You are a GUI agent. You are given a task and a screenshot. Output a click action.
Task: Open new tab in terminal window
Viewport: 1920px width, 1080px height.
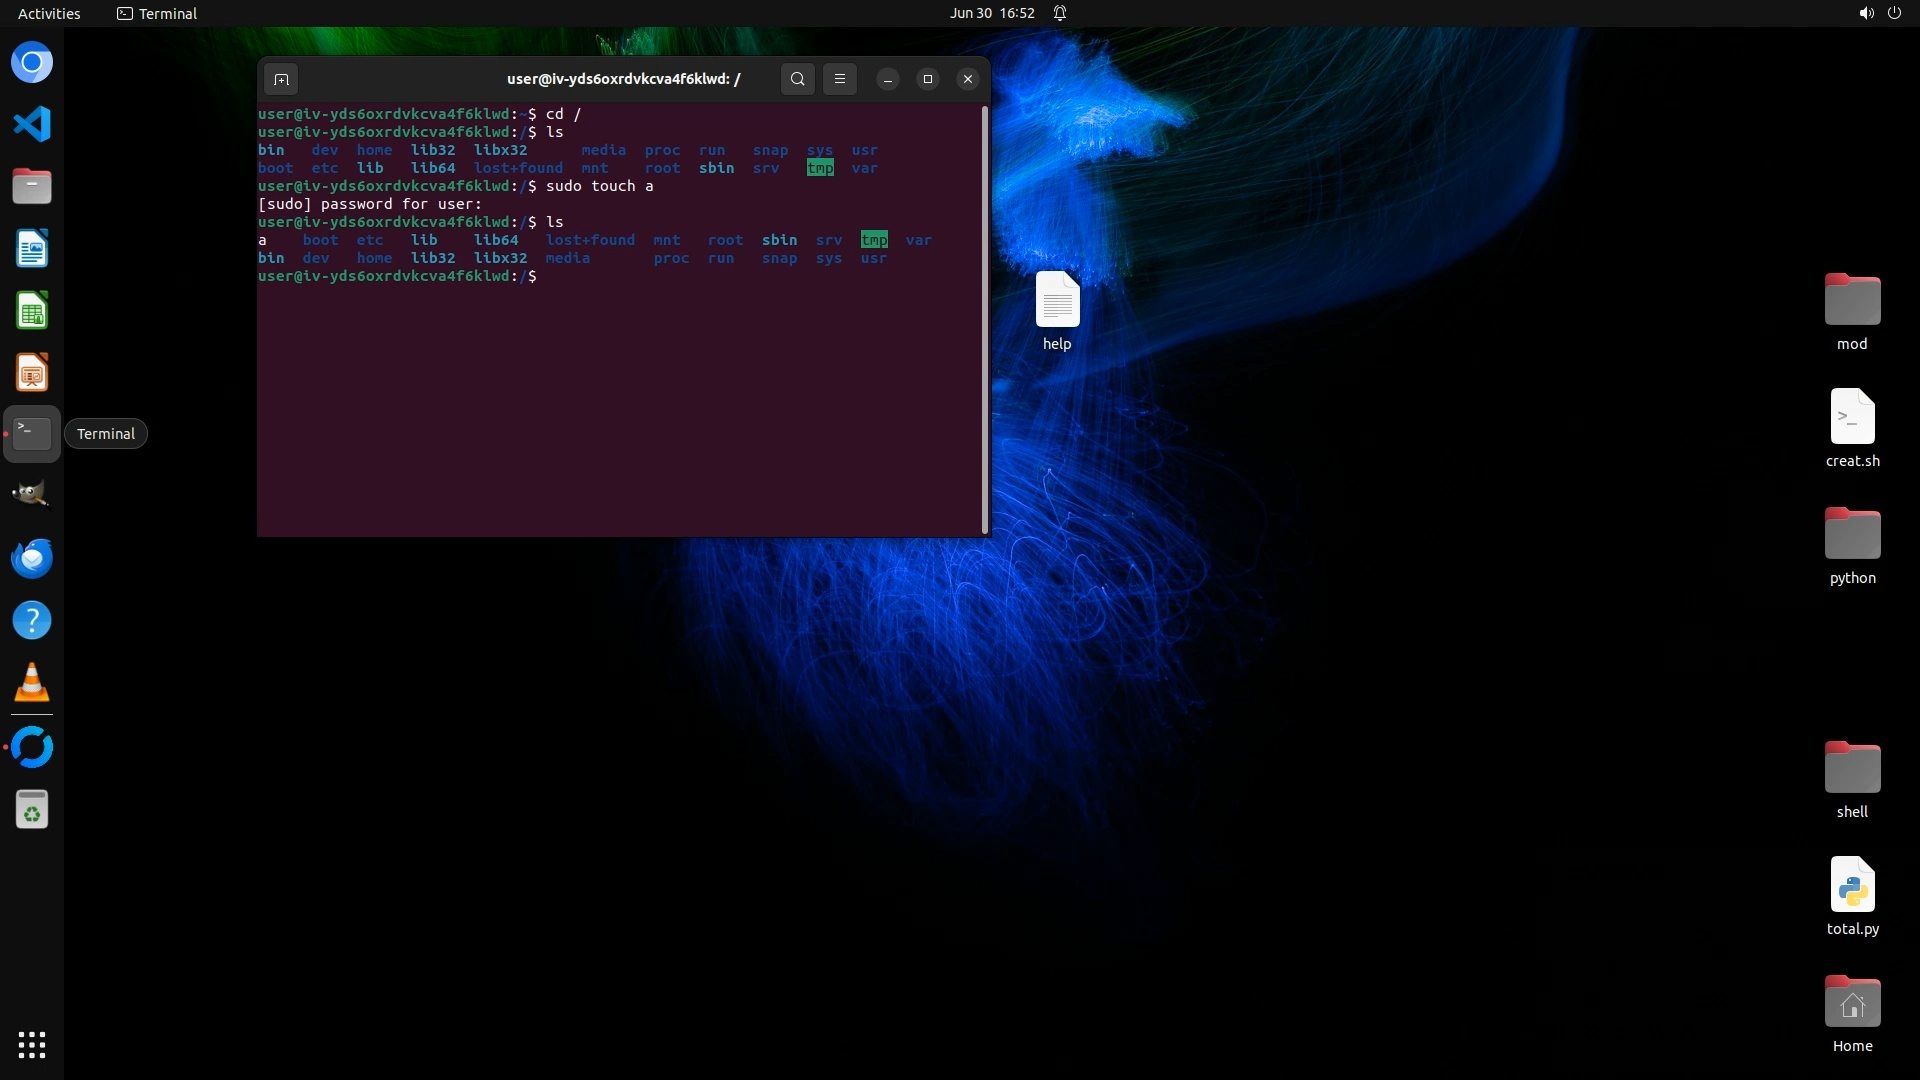(281, 79)
